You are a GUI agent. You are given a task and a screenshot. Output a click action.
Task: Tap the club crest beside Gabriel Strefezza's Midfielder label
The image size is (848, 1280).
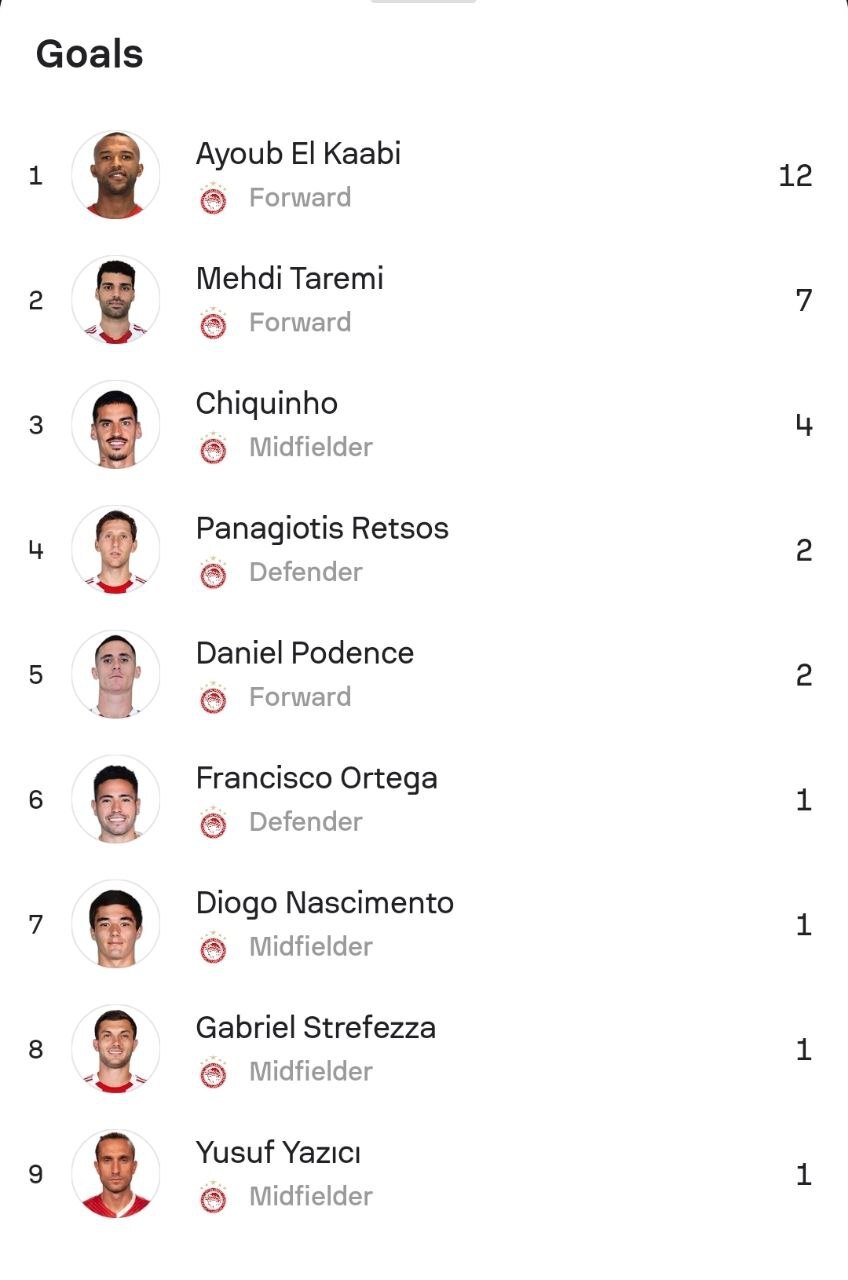213,1073
